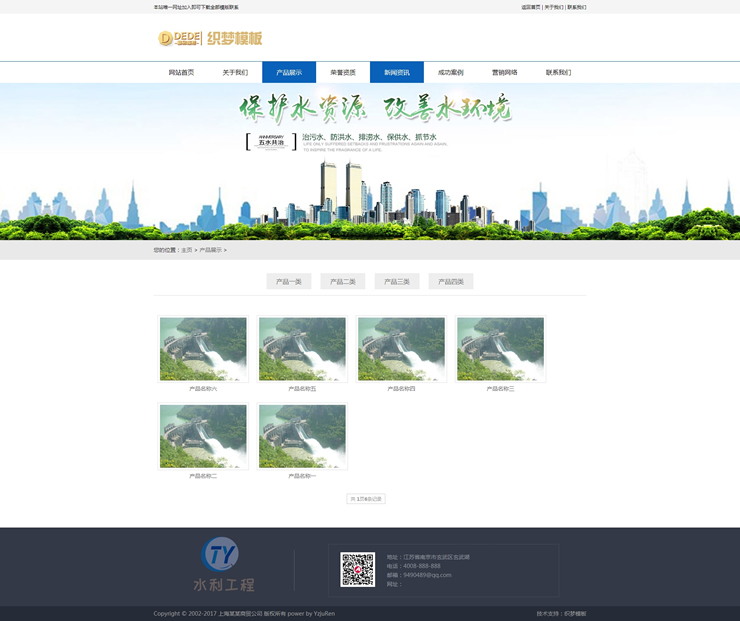Viewport: 740px width, 621px height.
Task: Navigate to 营销网络 in the menu
Action: tap(505, 73)
